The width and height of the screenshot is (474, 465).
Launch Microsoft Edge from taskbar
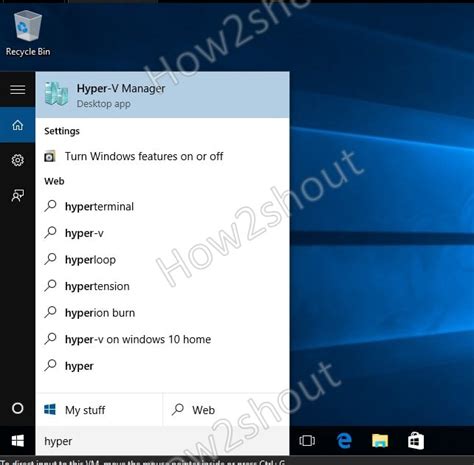click(344, 441)
